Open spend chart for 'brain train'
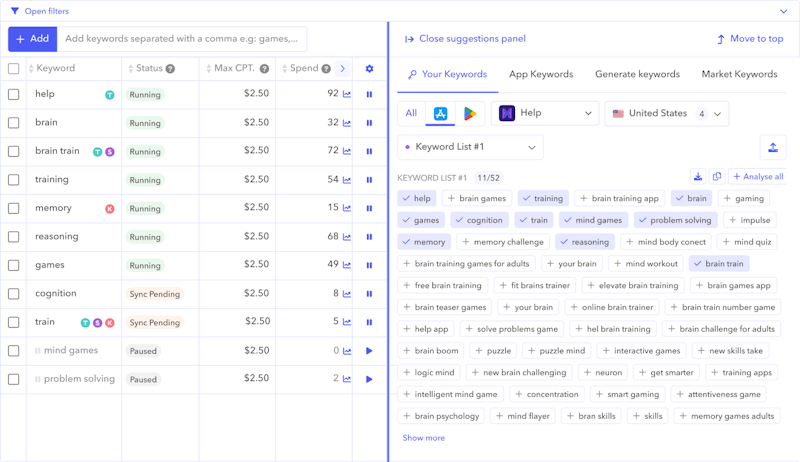The height and width of the screenshot is (462, 800). click(x=347, y=152)
